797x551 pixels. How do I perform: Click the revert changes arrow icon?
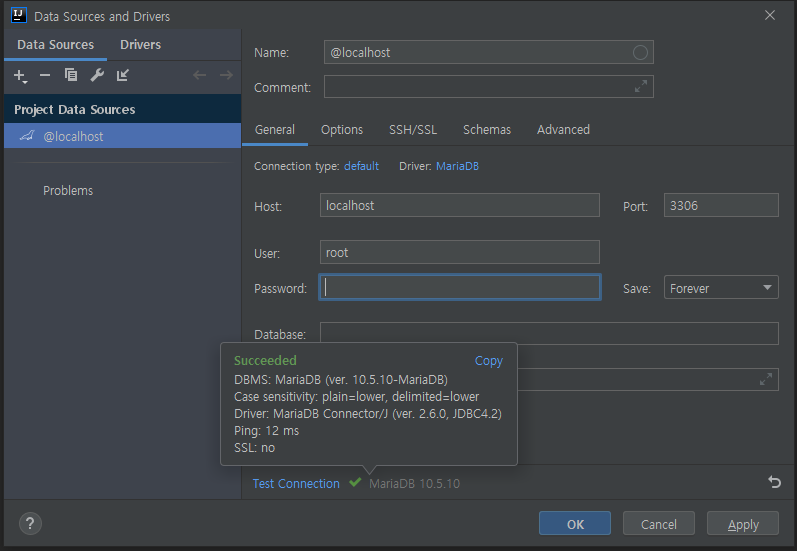point(774,482)
